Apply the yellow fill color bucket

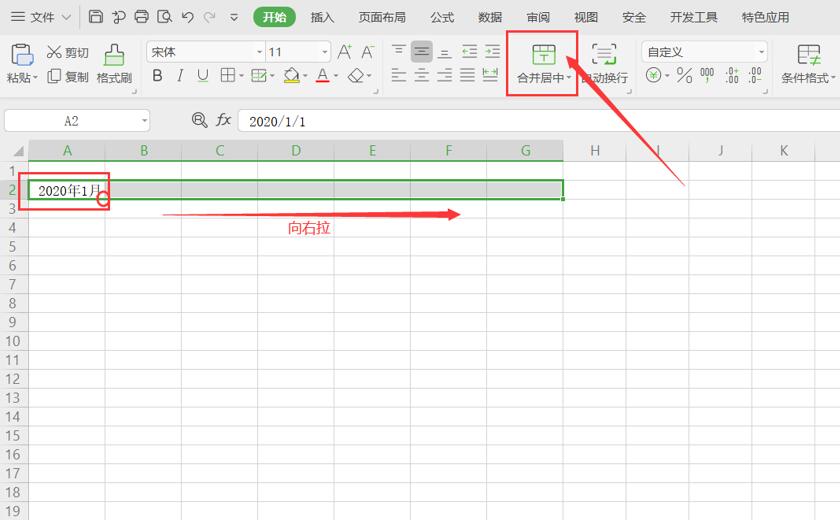click(291, 76)
